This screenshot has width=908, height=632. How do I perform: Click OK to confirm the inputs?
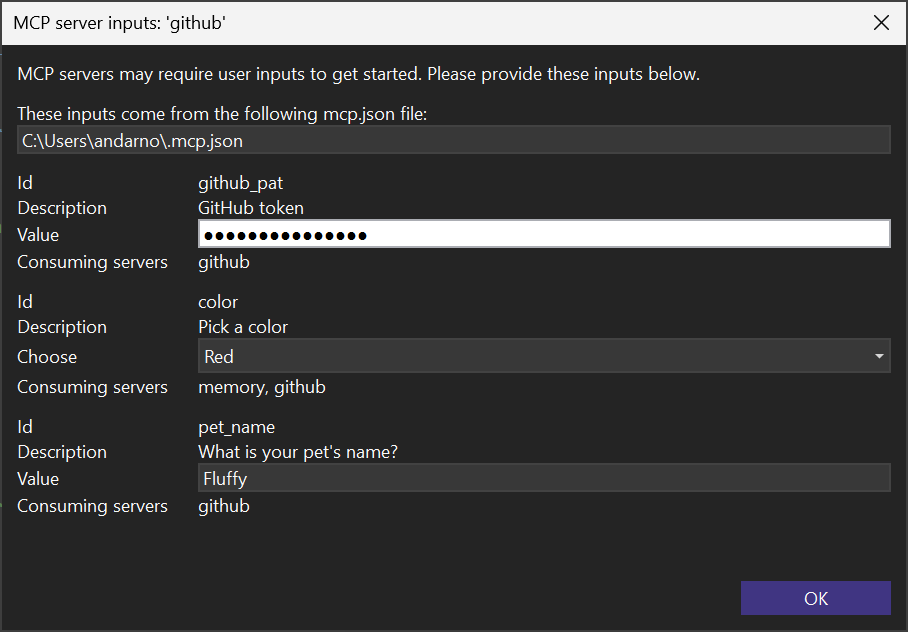pos(815,598)
